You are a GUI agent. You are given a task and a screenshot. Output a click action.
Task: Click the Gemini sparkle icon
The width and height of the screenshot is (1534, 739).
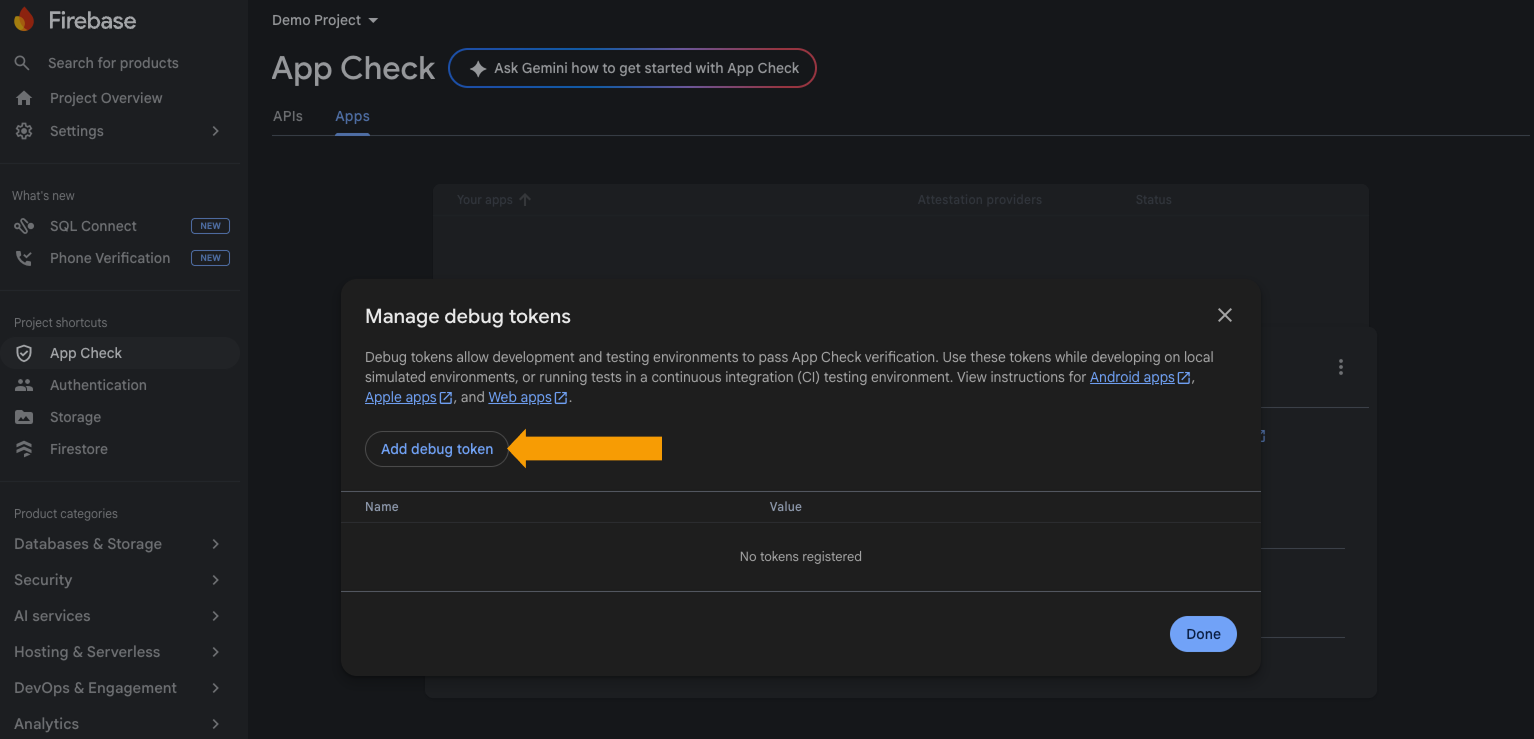[x=477, y=69]
